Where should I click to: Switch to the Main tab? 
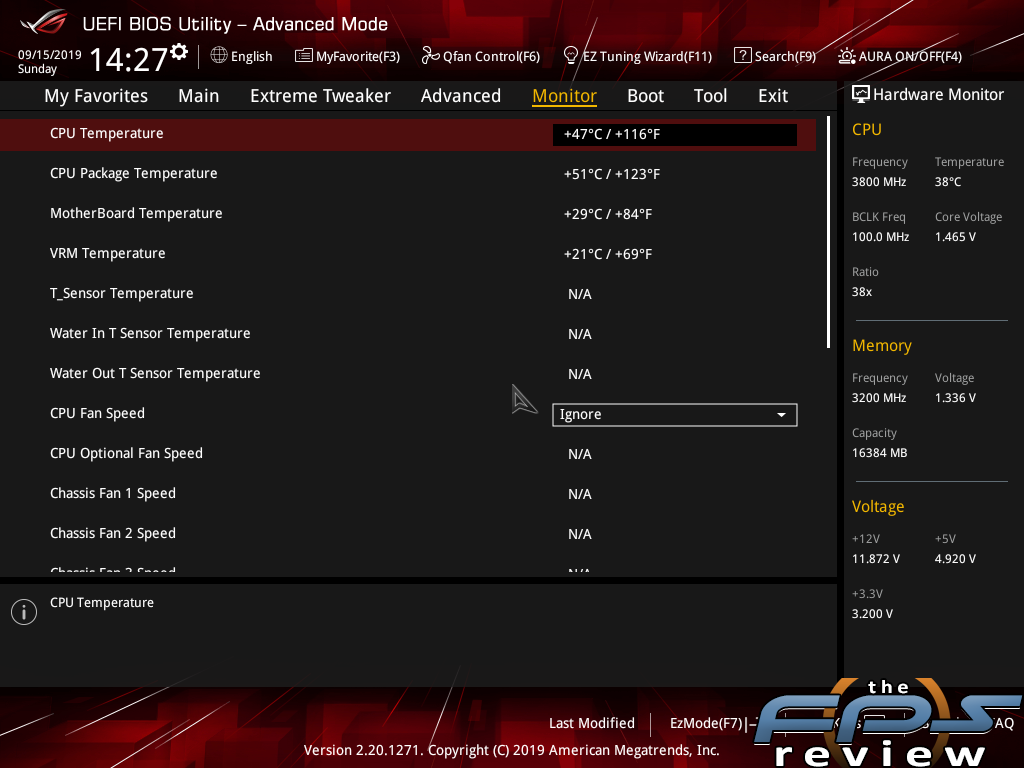[199, 95]
